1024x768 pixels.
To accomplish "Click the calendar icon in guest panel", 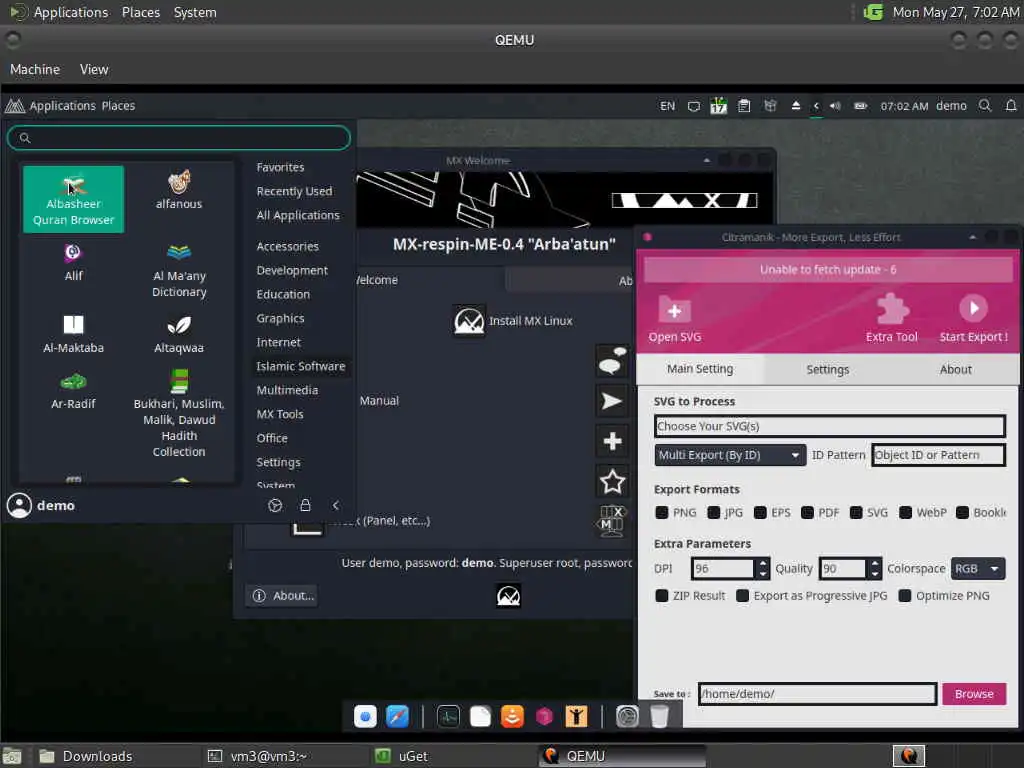I will tap(718, 106).
